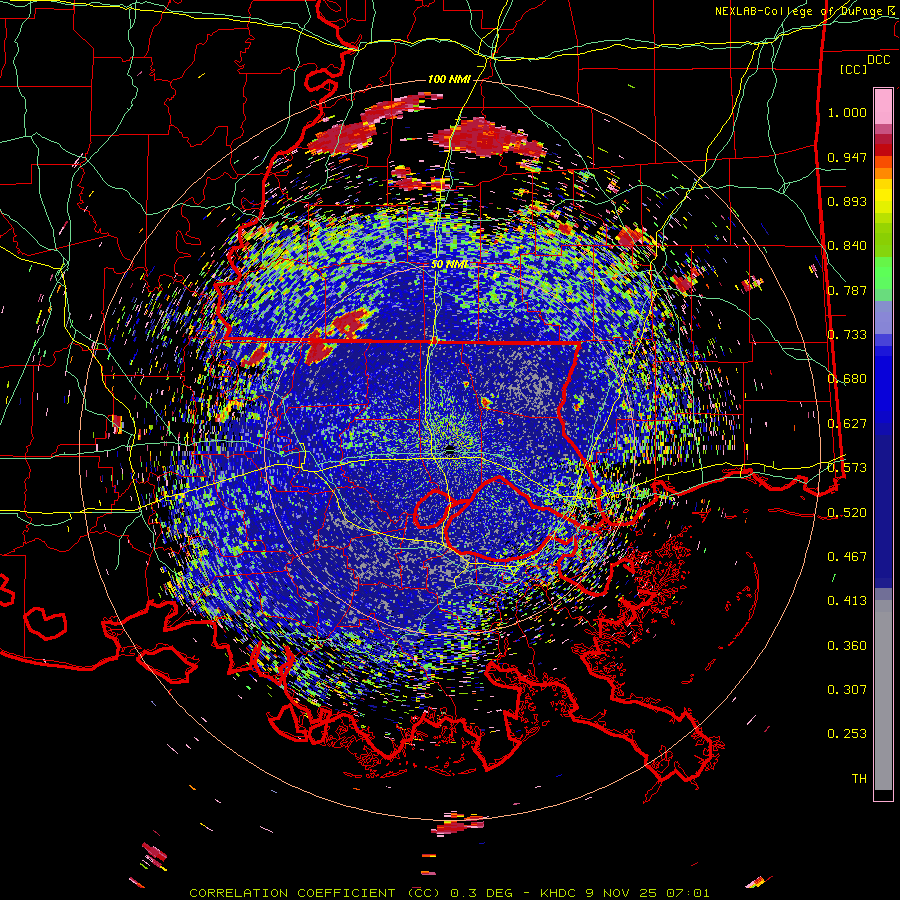Select the 0.413 scale value
The height and width of the screenshot is (900, 900).
[x=847, y=601]
